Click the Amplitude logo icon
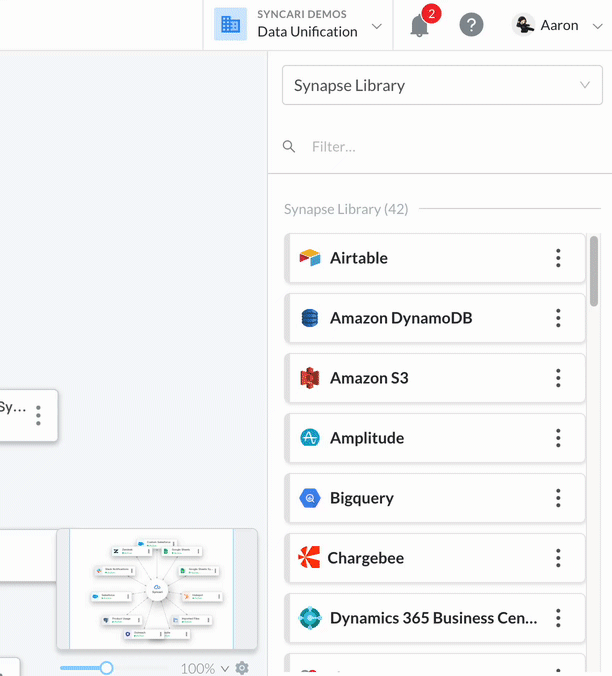Image resolution: width=612 pixels, height=676 pixels. tap(310, 438)
